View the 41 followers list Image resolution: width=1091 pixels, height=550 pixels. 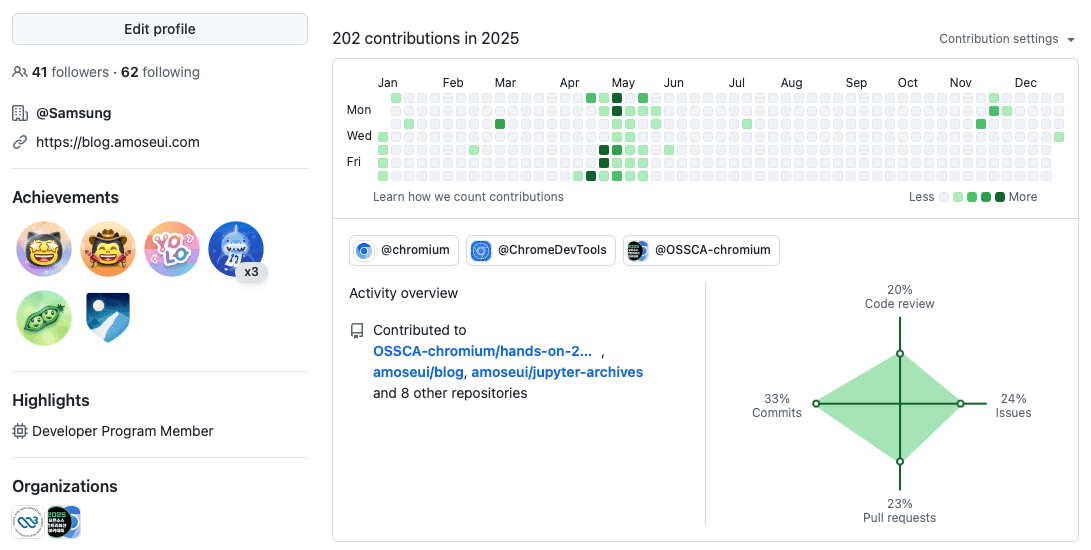click(x=70, y=72)
